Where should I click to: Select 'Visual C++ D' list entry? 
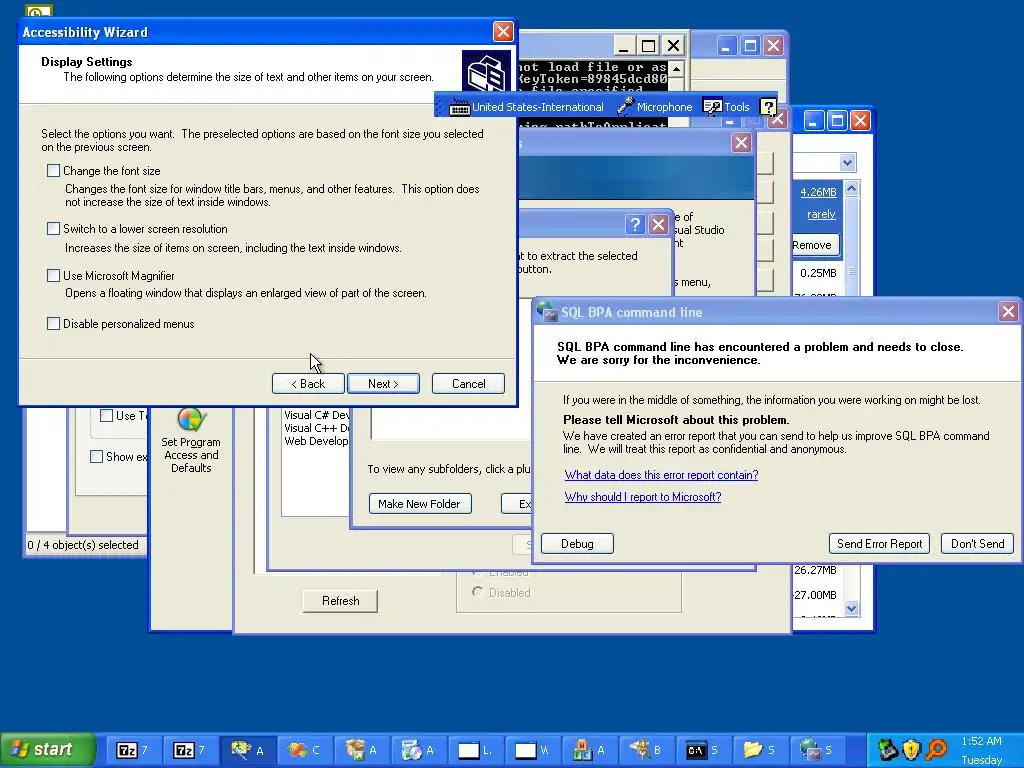coord(317,428)
